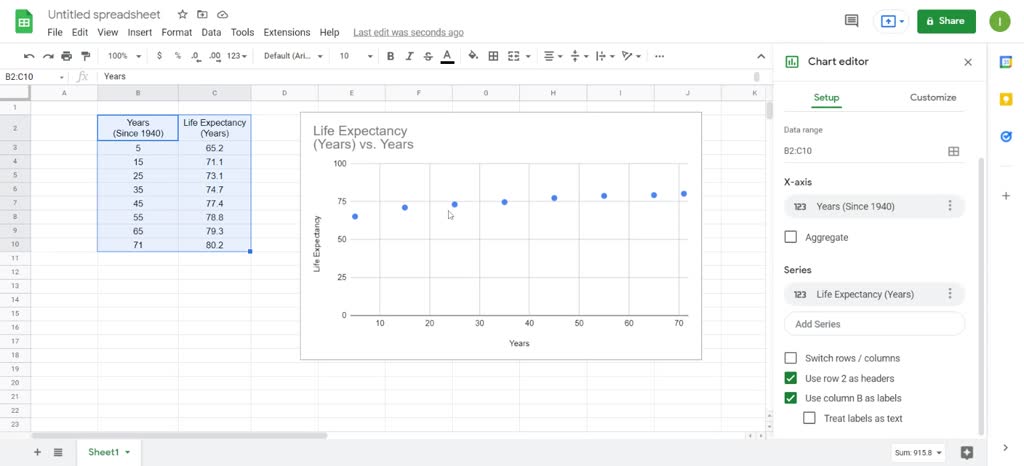Open the Borders tool

(493, 56)
